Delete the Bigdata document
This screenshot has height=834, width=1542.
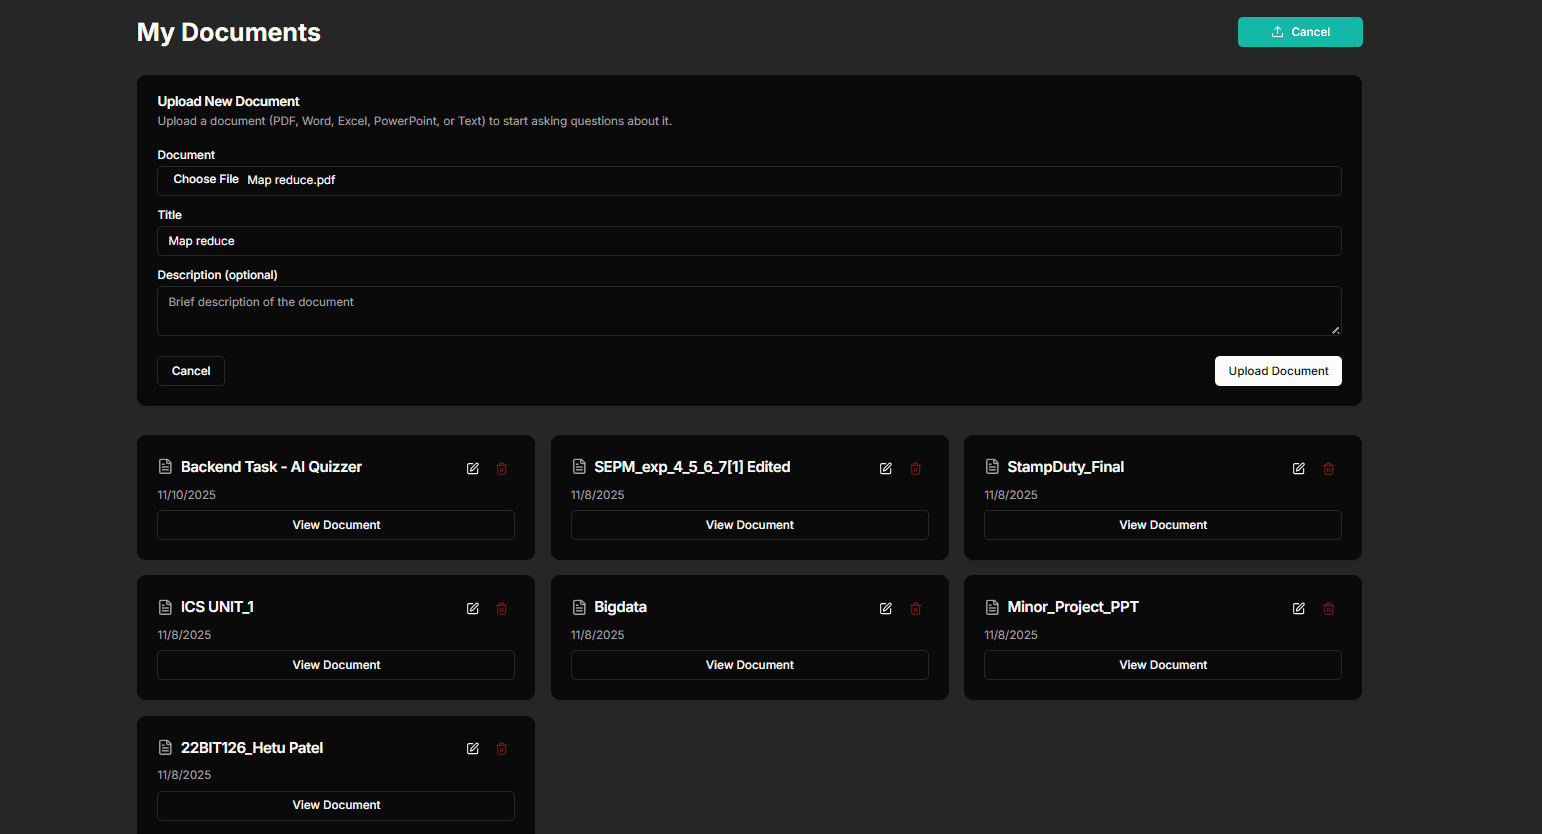pyautogui.click(x=915, y=608)
